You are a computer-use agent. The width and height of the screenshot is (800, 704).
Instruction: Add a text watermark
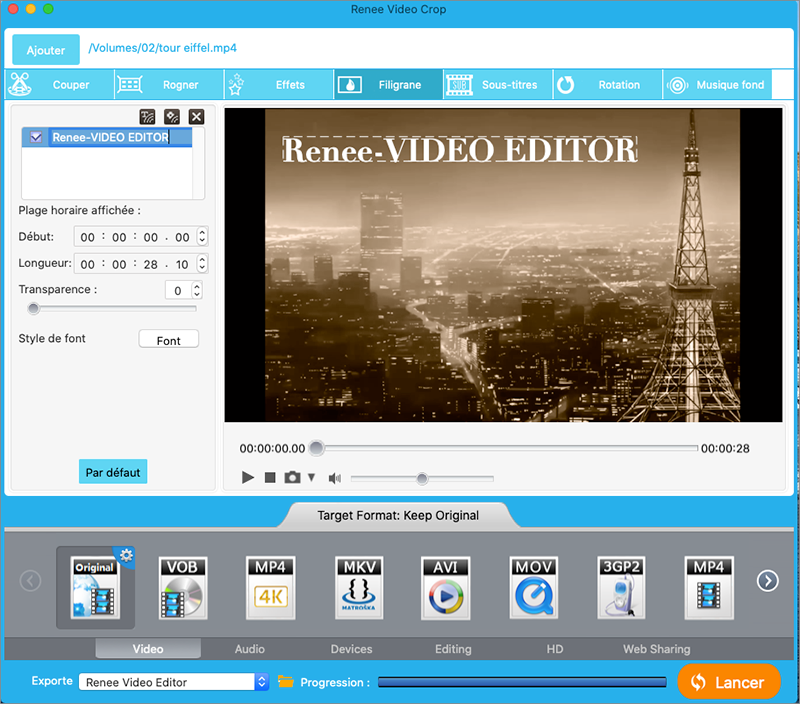pyautogui.click(x=148, y=116)
